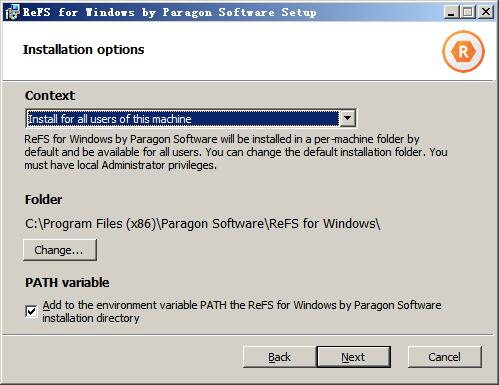Click the 'Installation options' header
The image size is (499, 385).
tap(84, 50)
